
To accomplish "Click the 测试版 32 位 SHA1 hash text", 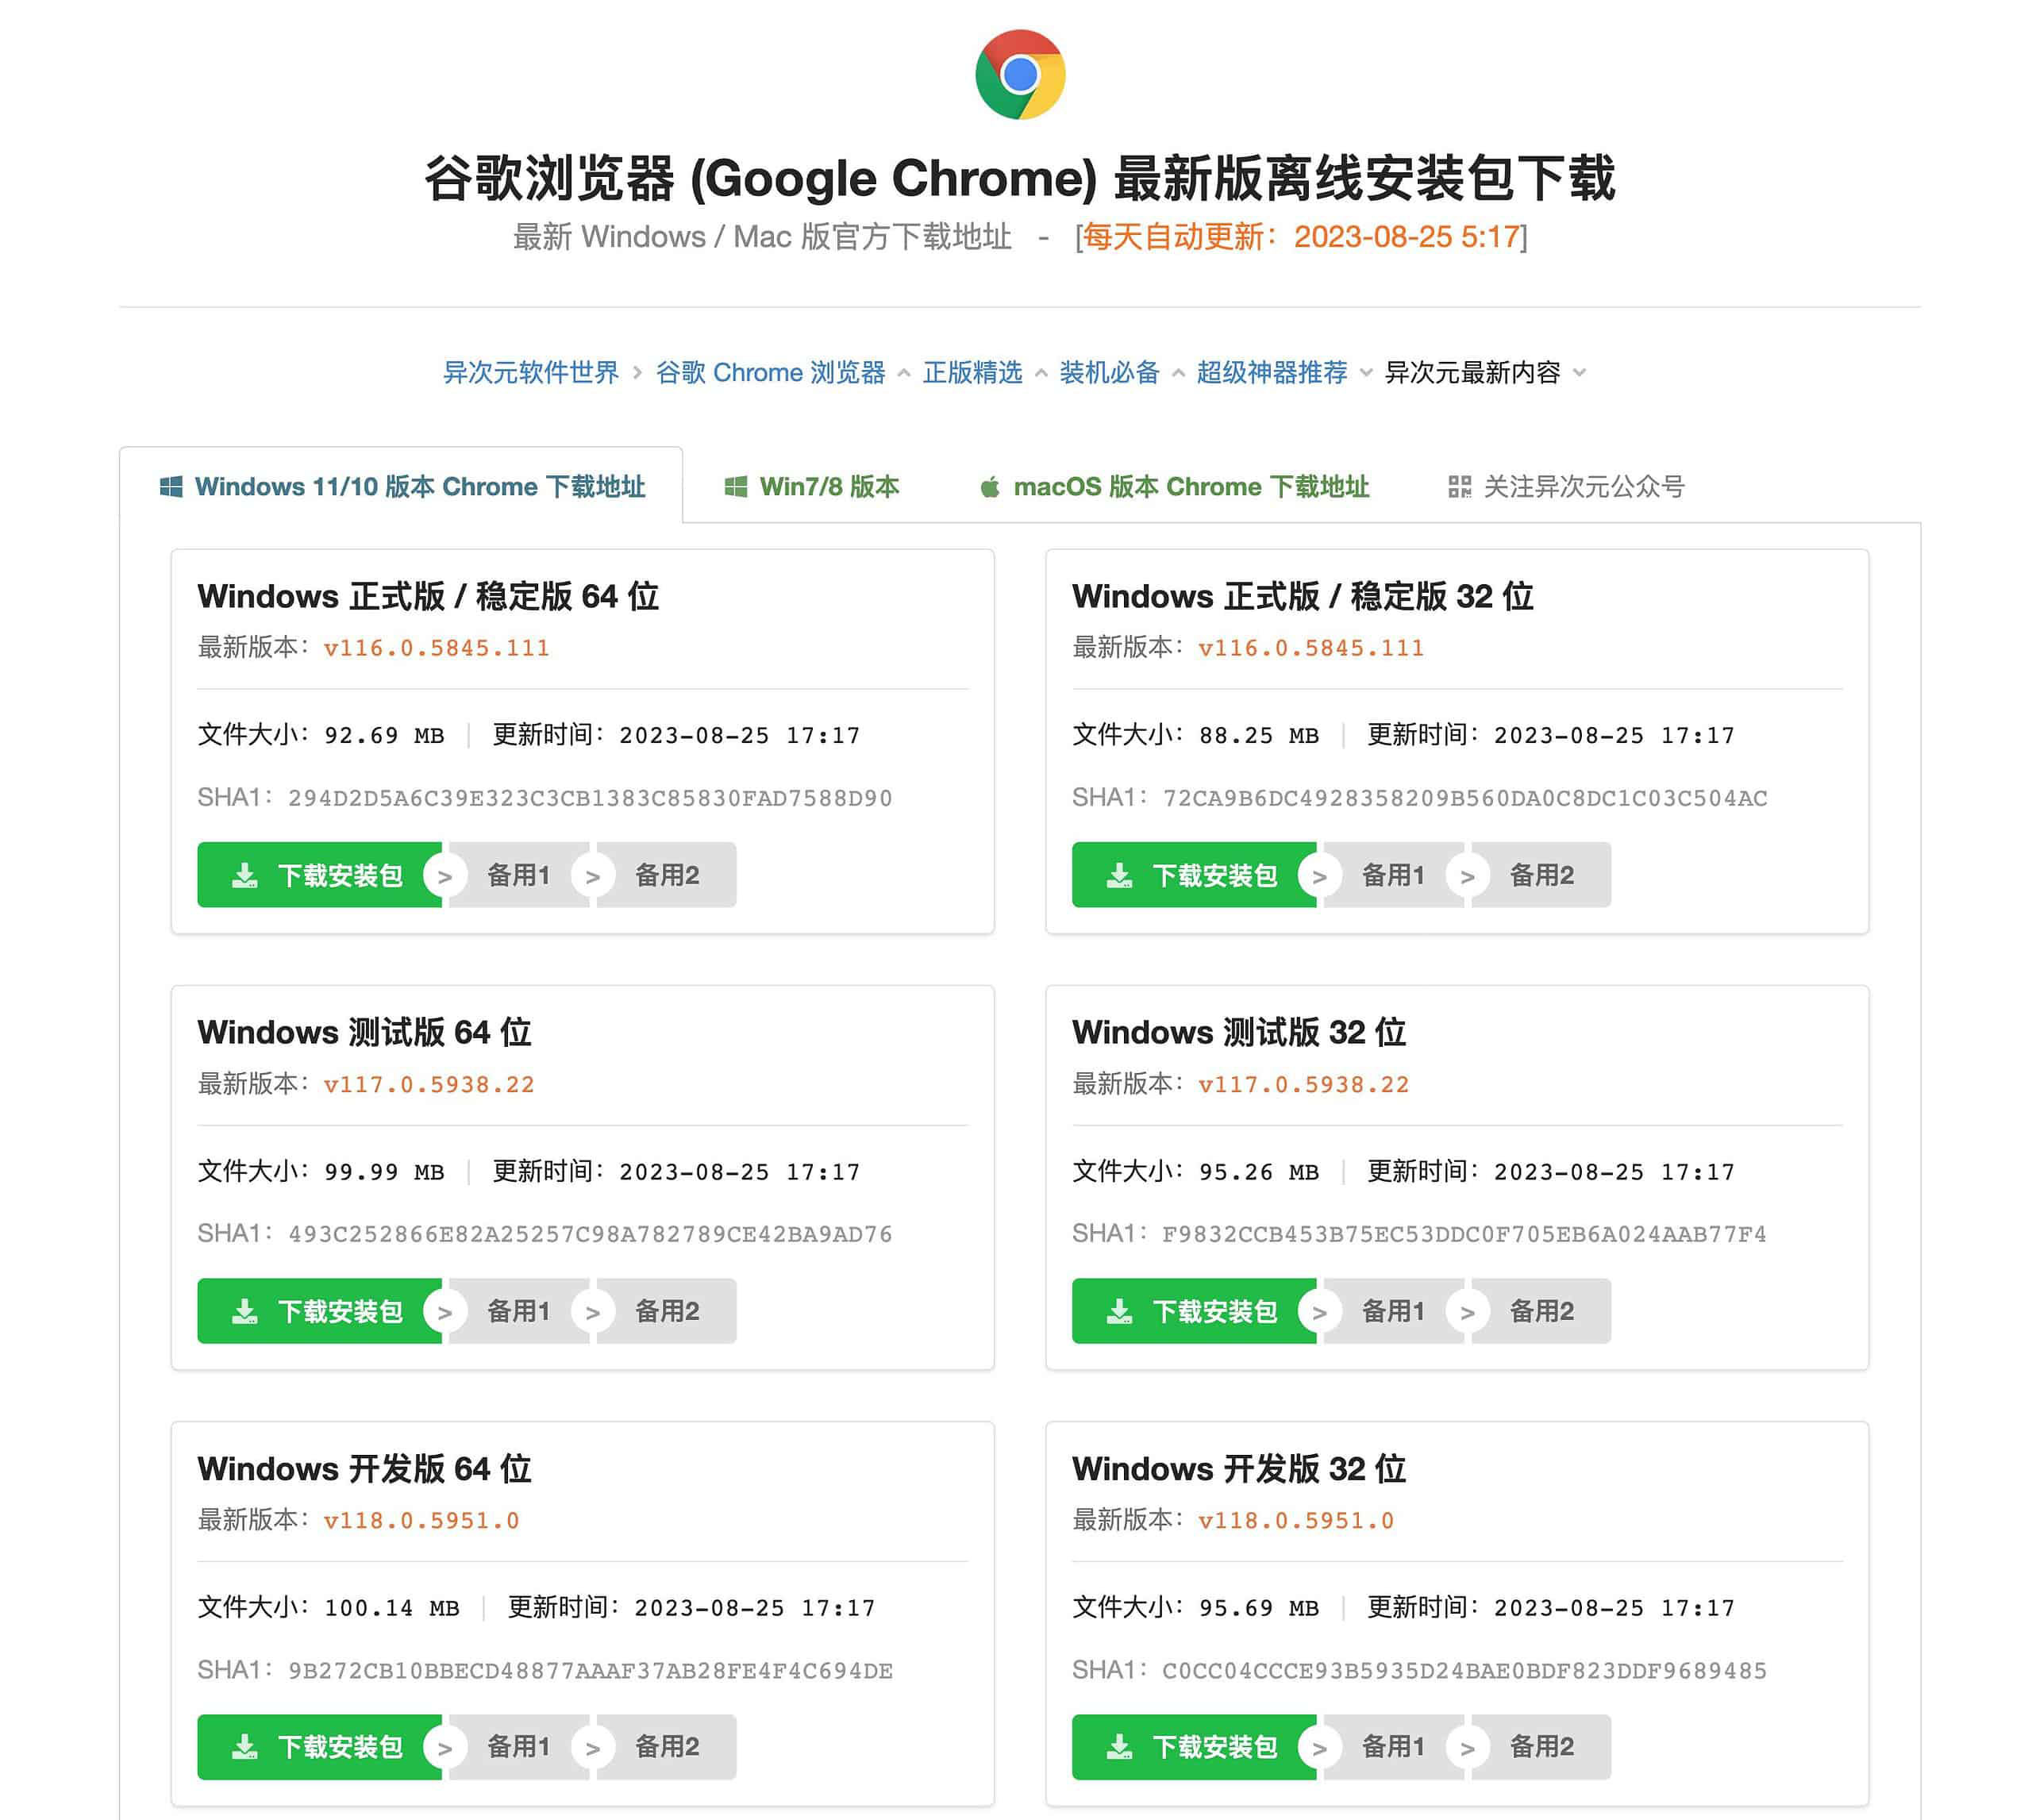I will pyautogui.click(x=1464, y=1234).
